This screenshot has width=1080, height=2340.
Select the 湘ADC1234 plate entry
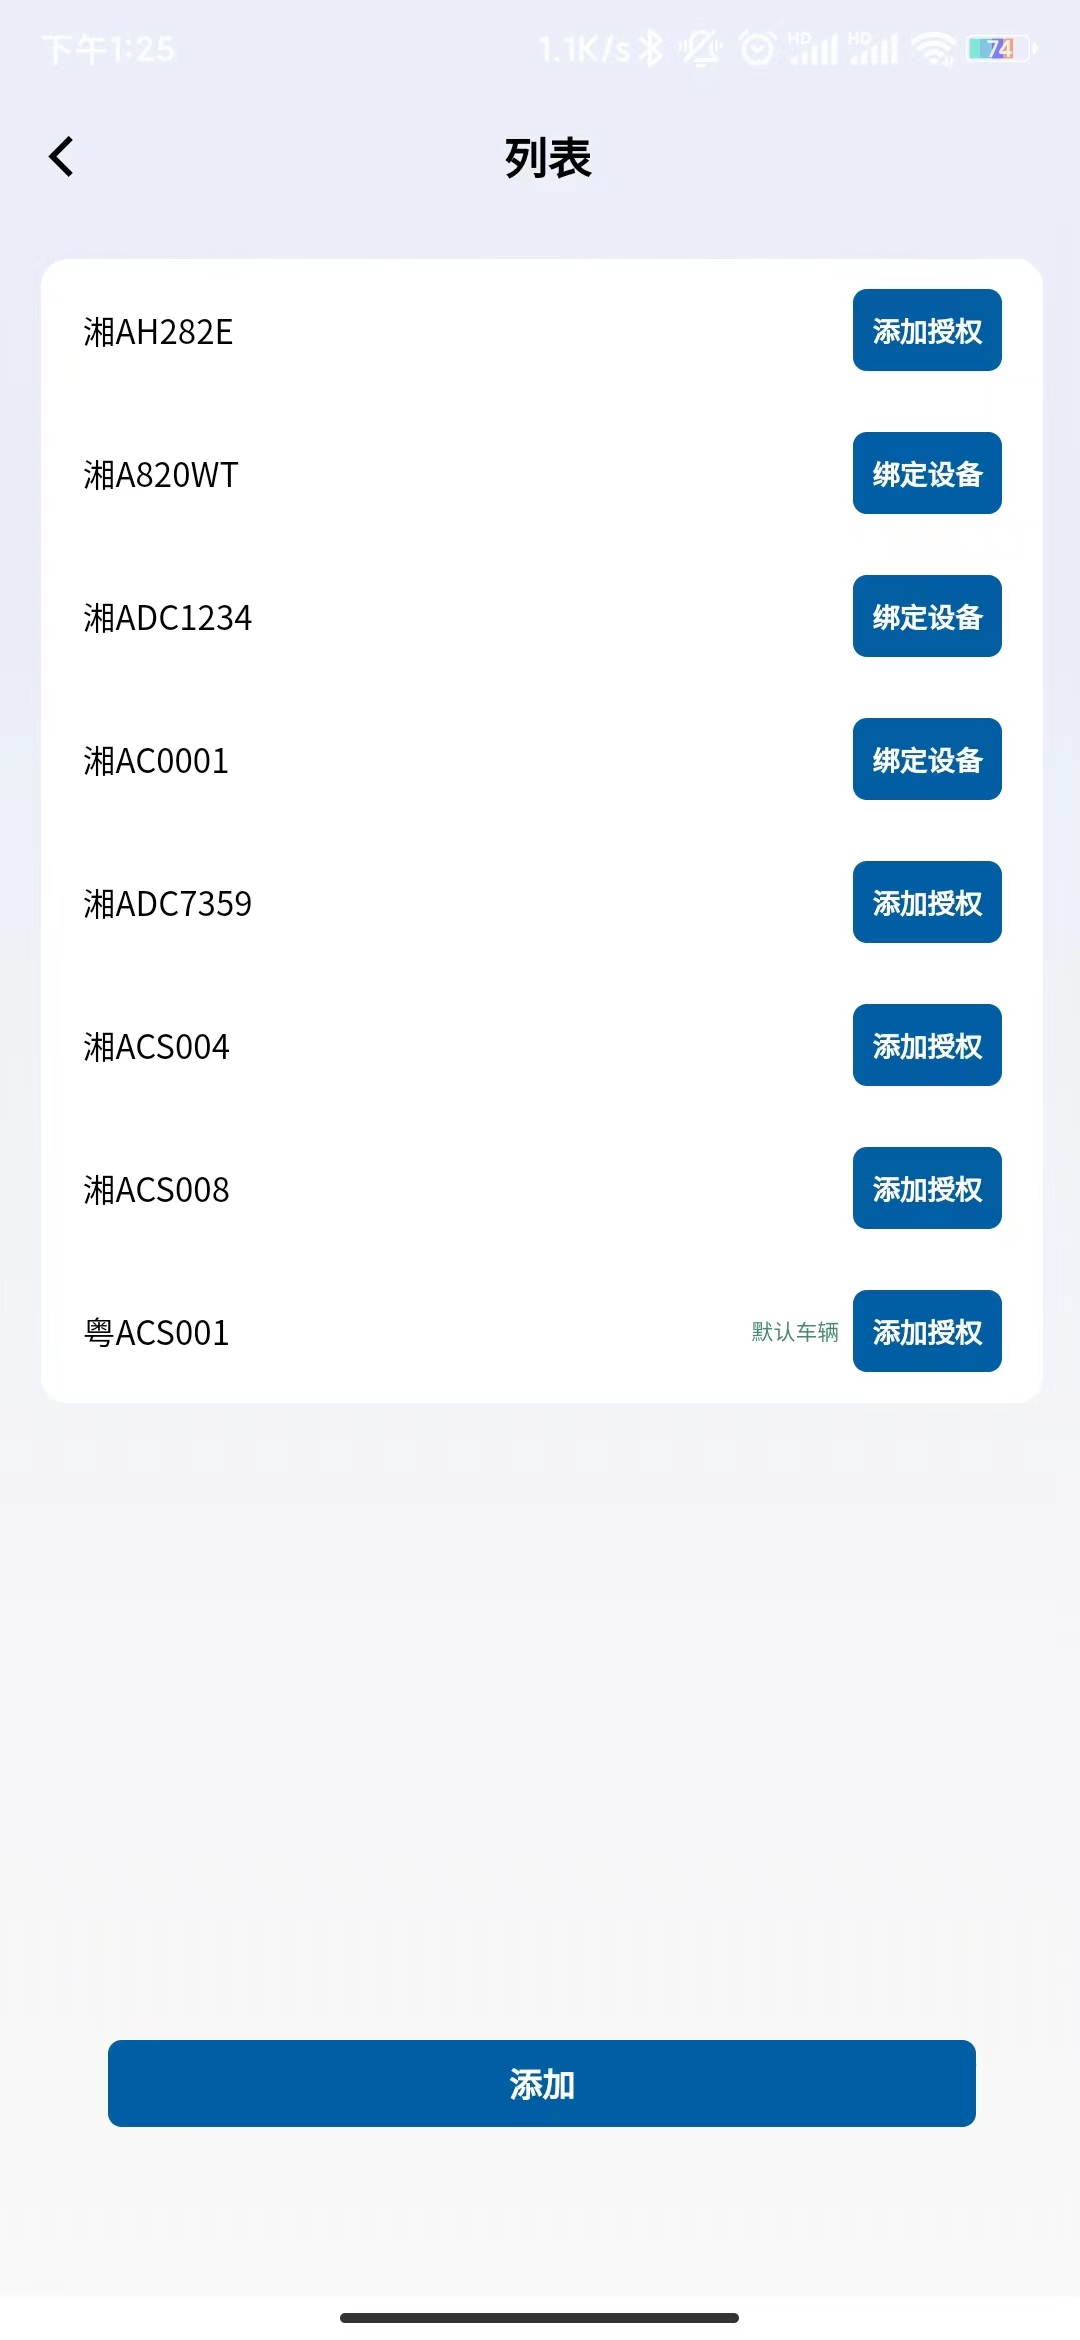(168, 618)
